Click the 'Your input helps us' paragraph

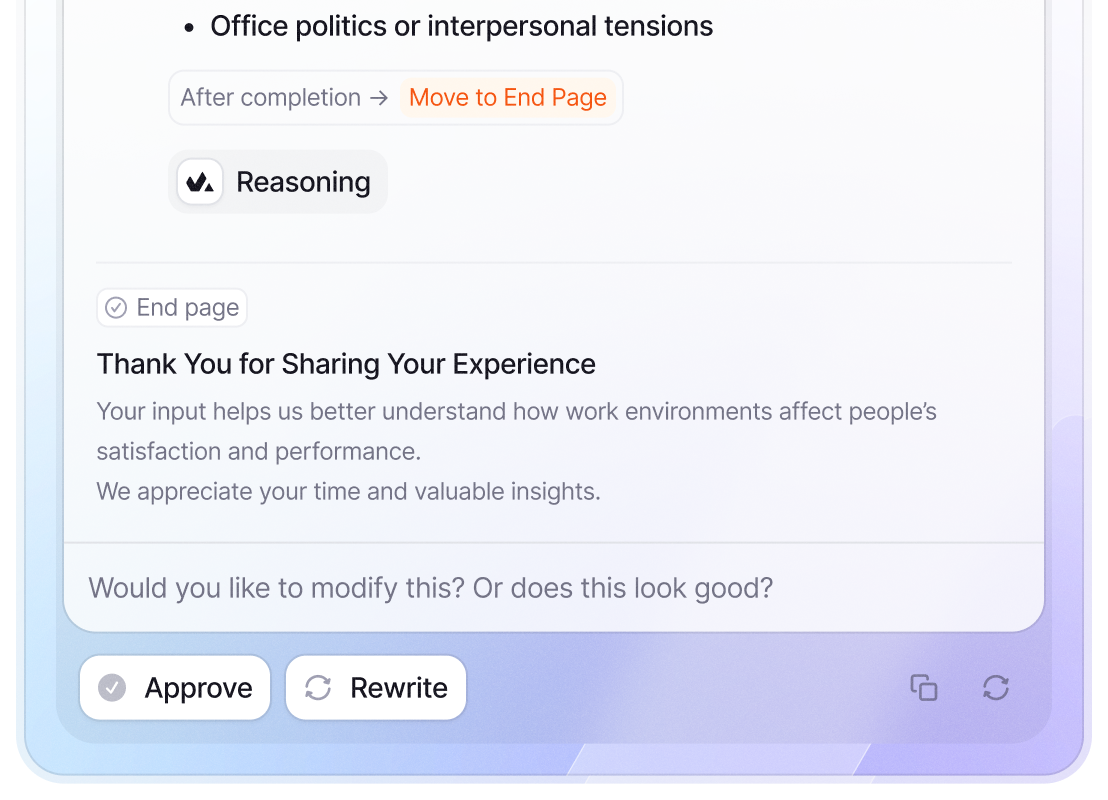516,412
